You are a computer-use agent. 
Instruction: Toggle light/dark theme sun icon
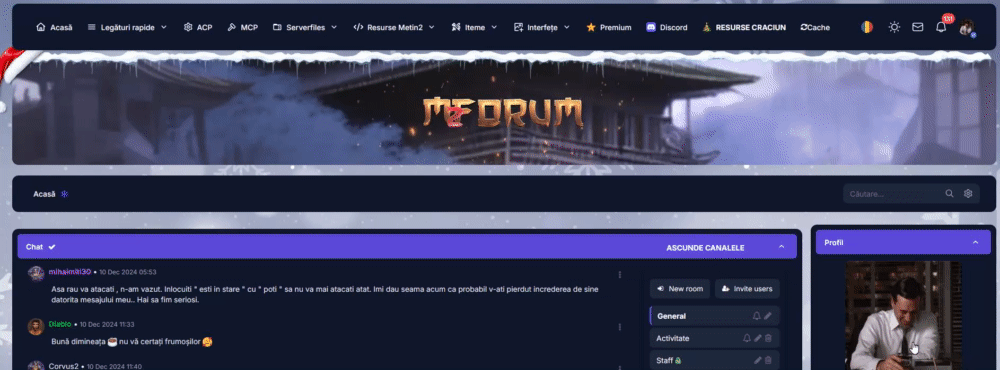pos(894,27)
